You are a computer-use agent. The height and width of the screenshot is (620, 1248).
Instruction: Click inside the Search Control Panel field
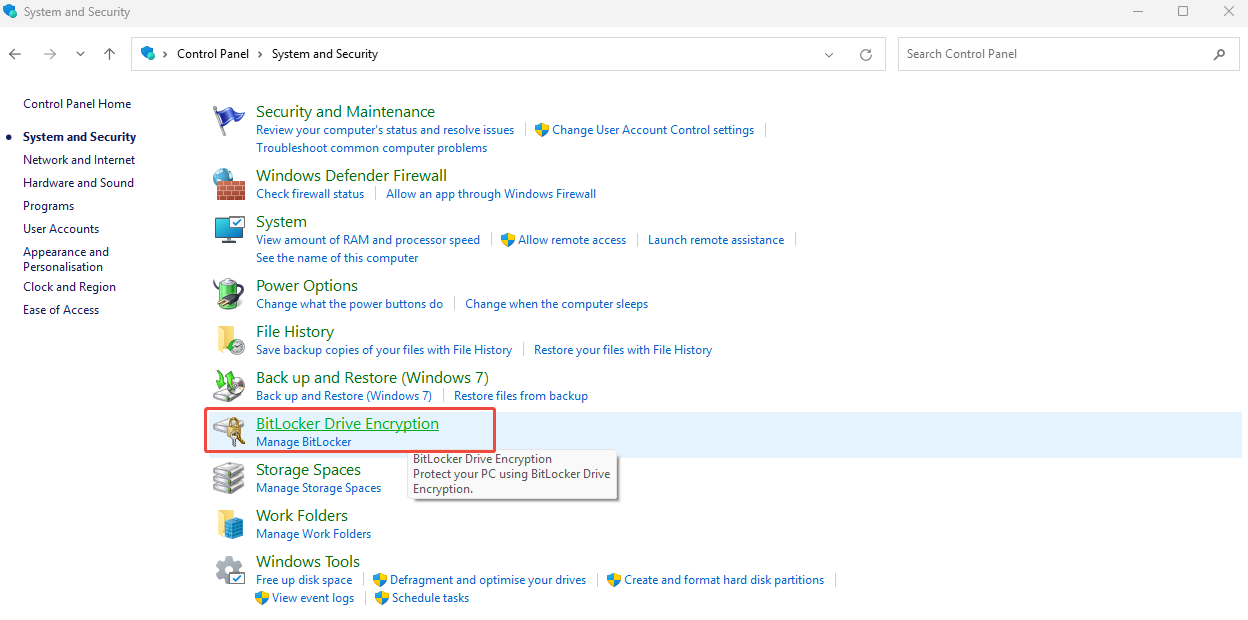pyautogui.click(x=1055, y=54)
